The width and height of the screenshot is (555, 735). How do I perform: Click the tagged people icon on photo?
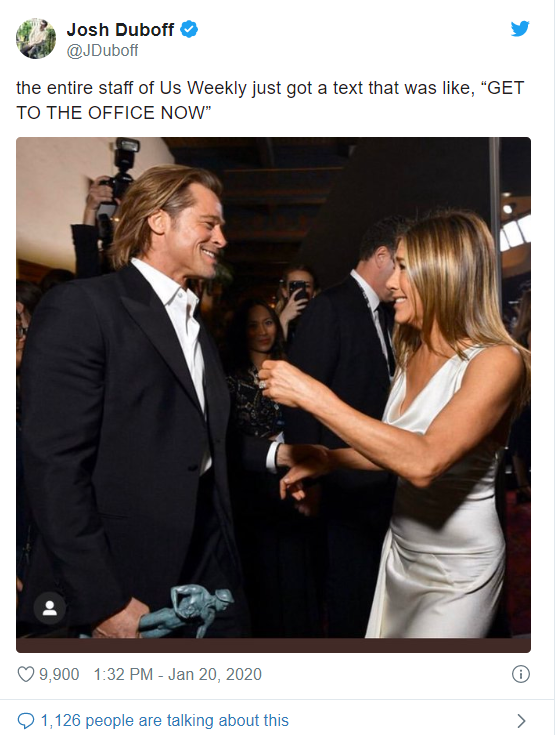tap(49, 608)
